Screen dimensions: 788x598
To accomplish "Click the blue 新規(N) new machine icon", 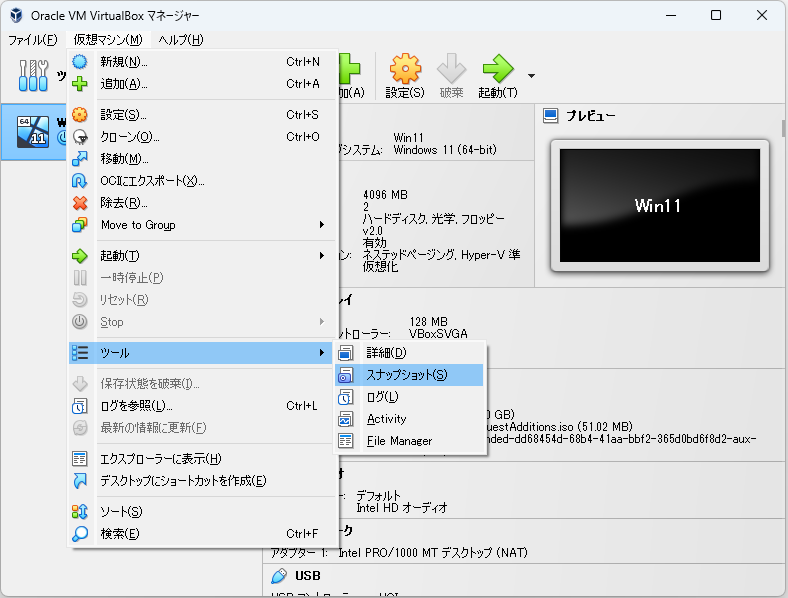I will pyautogui.click(x=79, y=62).
